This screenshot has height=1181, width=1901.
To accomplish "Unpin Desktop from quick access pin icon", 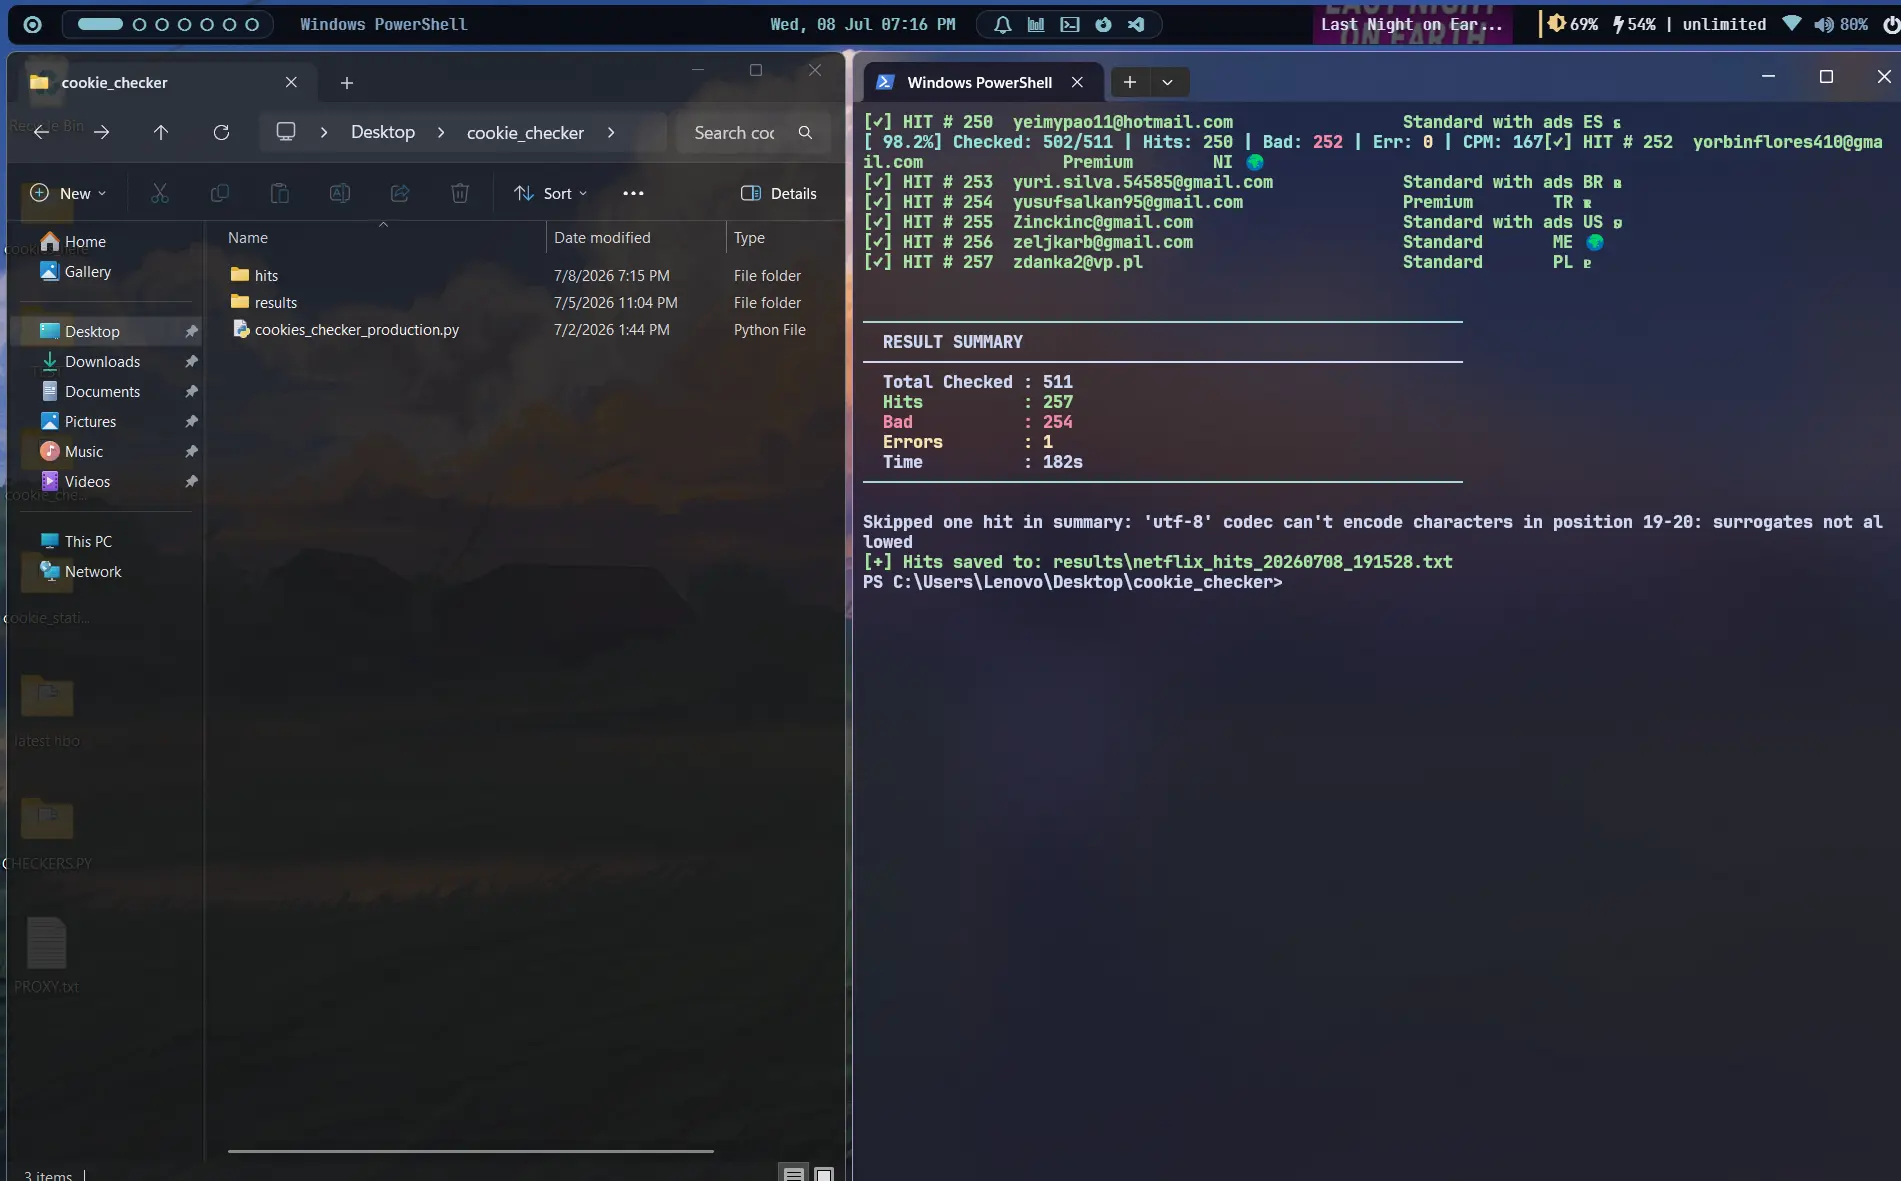I will coord(191,331).
